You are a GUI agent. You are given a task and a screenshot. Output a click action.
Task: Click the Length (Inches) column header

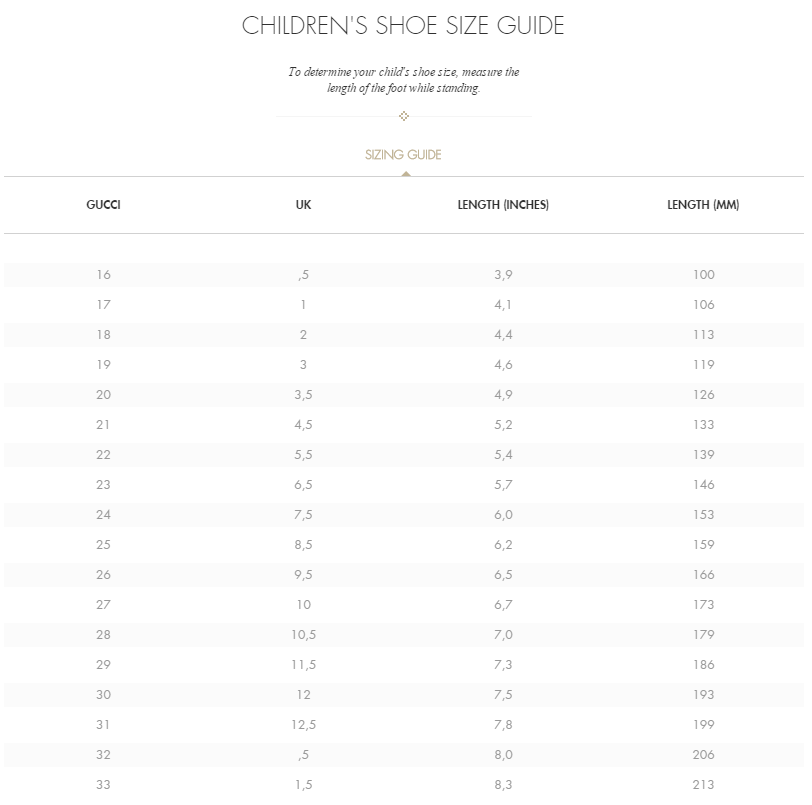[x=503, y=205]
